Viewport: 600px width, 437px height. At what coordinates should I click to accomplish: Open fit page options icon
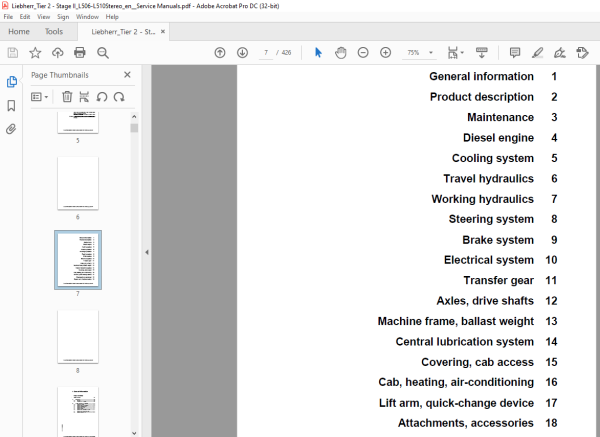click(x=455, y=52)
